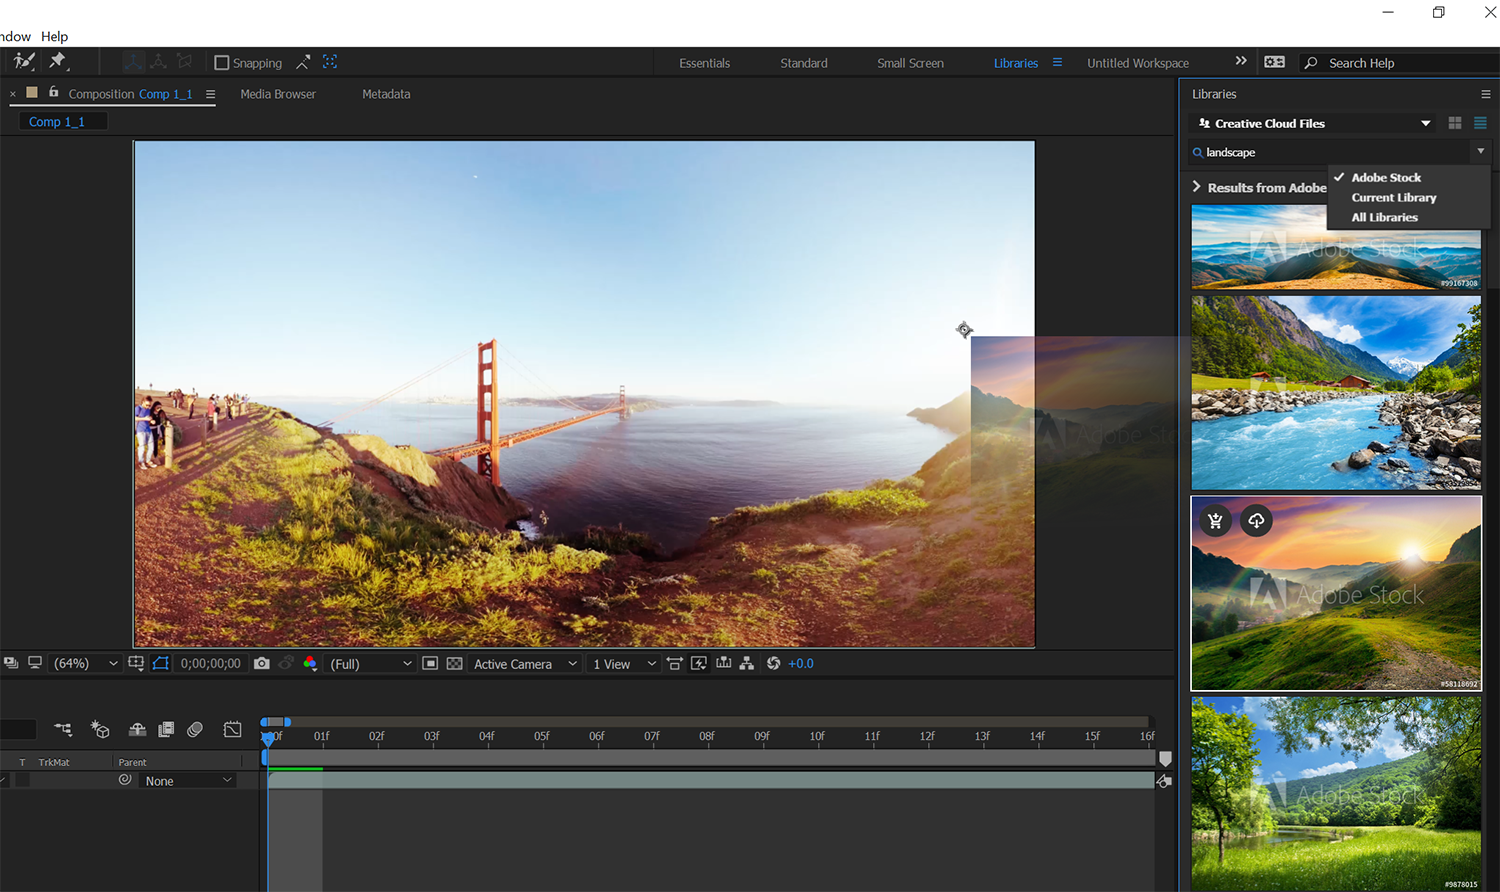Open the 64% magnification dropdown
This screenshot has width=1500, height=892.
tap(85, 663)
